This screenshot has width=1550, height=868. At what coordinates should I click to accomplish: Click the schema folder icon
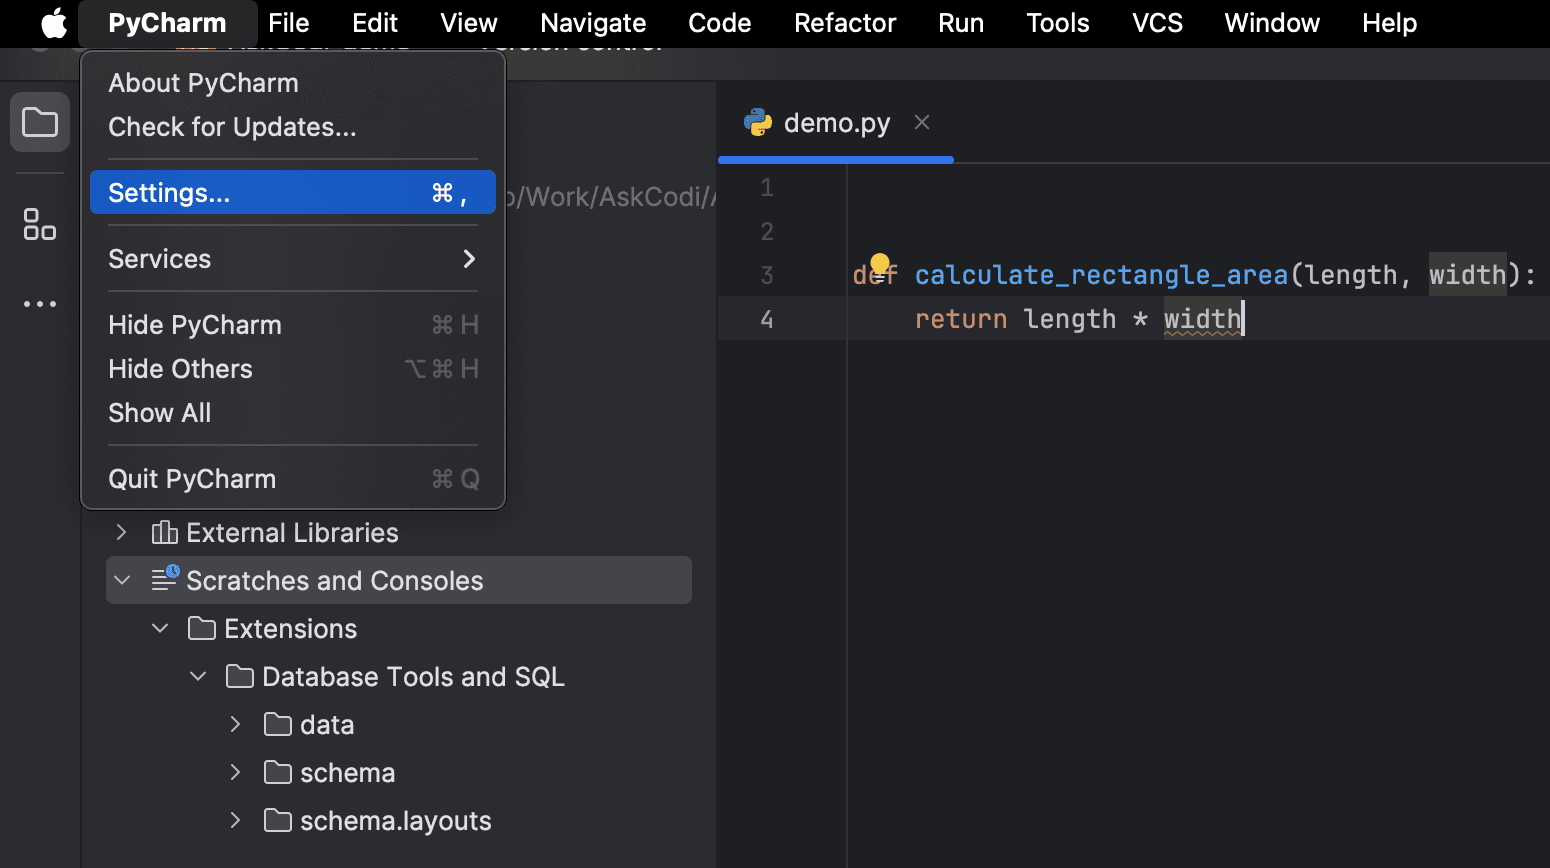278,772
